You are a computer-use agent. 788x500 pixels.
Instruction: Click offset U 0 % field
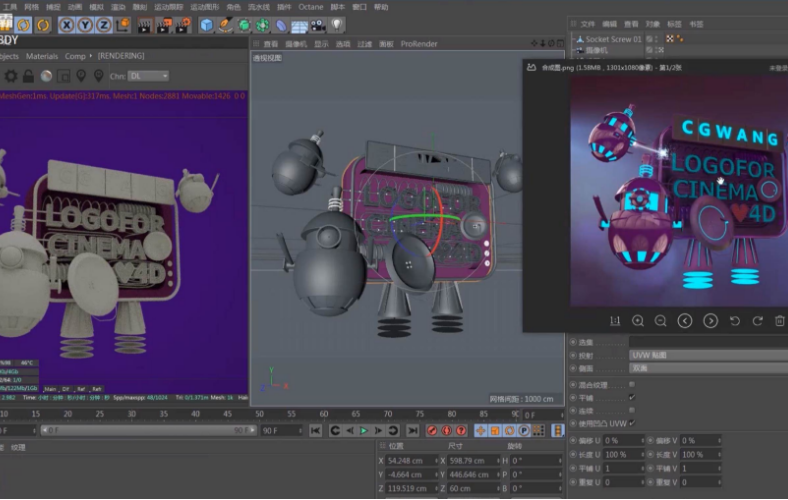point(623,441)
